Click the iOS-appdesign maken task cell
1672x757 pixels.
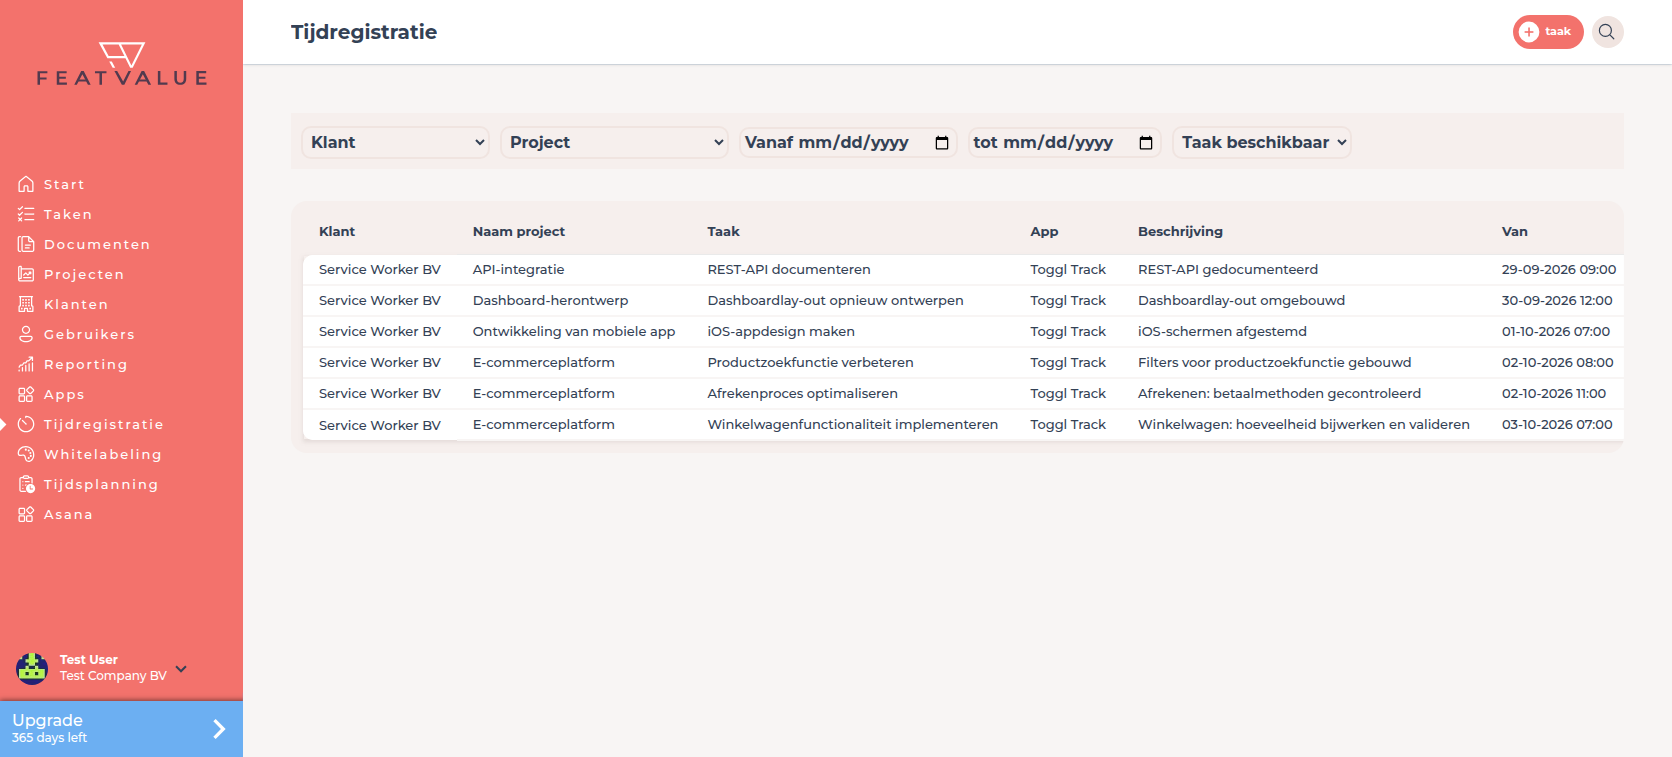coord(781,331)
